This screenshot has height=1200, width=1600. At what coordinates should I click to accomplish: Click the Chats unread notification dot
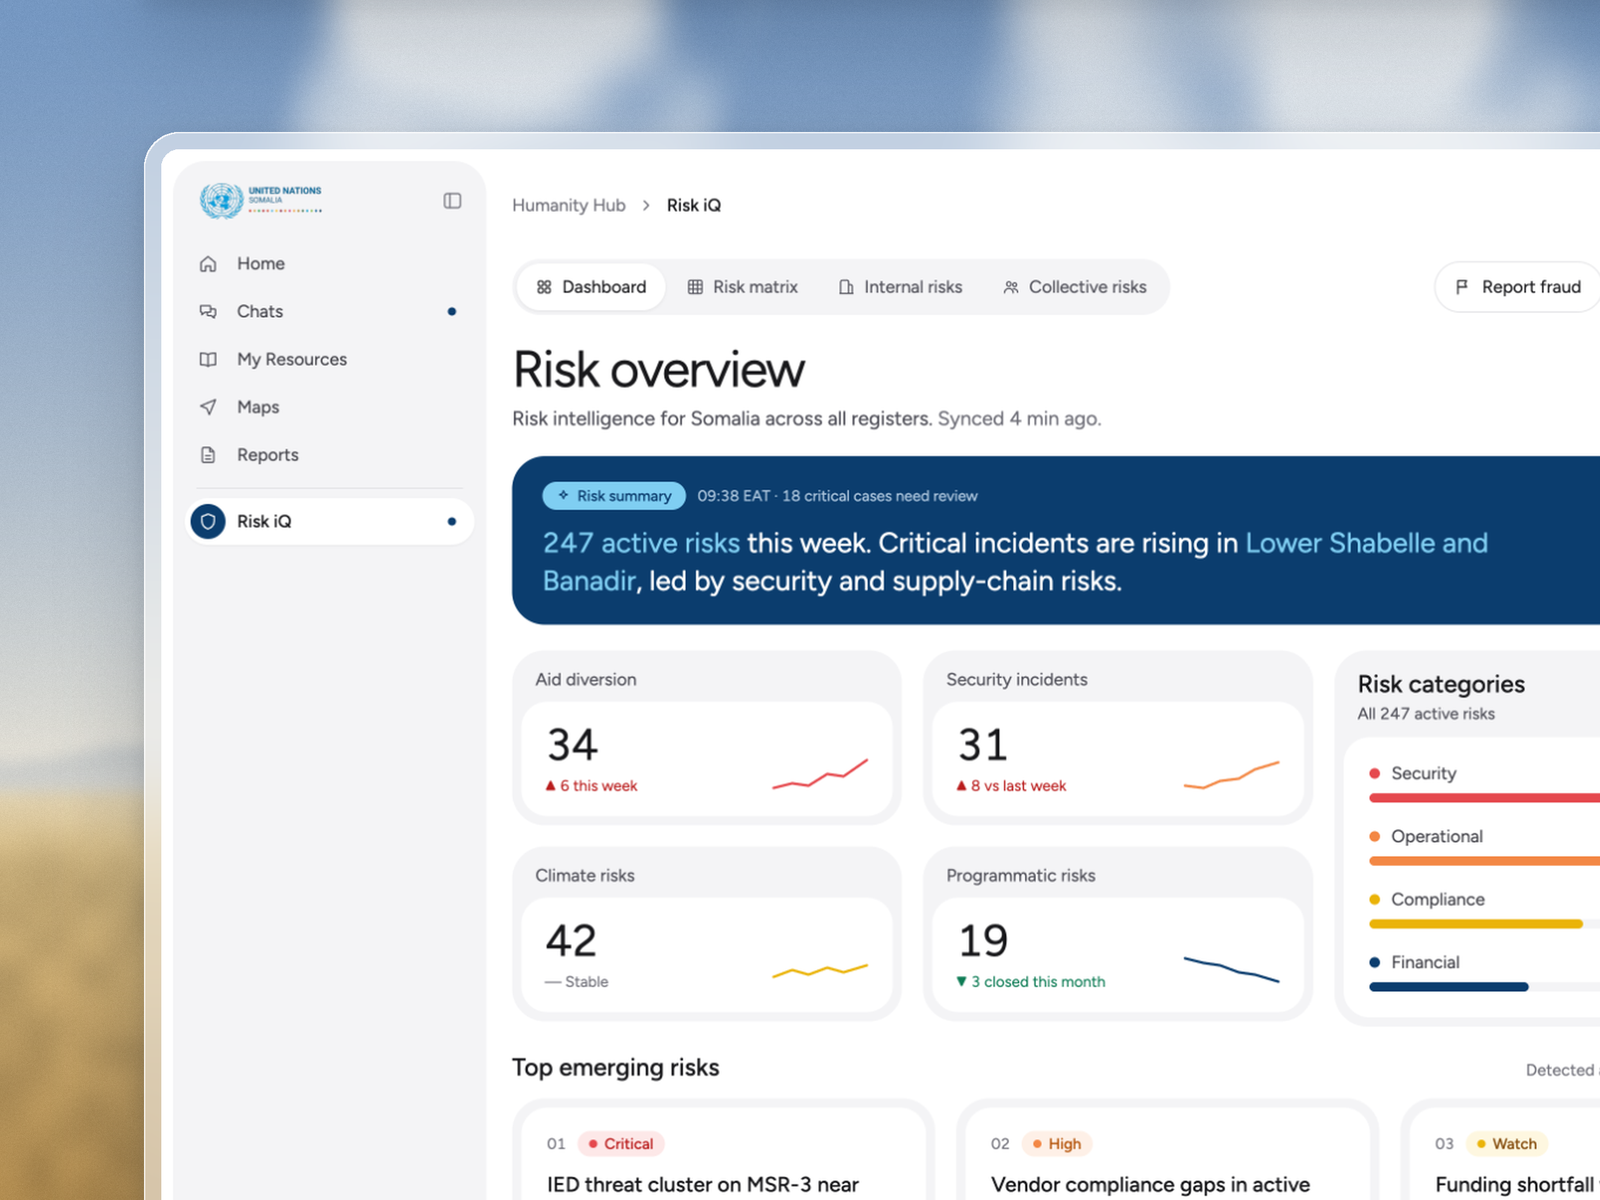click(452, 312)
